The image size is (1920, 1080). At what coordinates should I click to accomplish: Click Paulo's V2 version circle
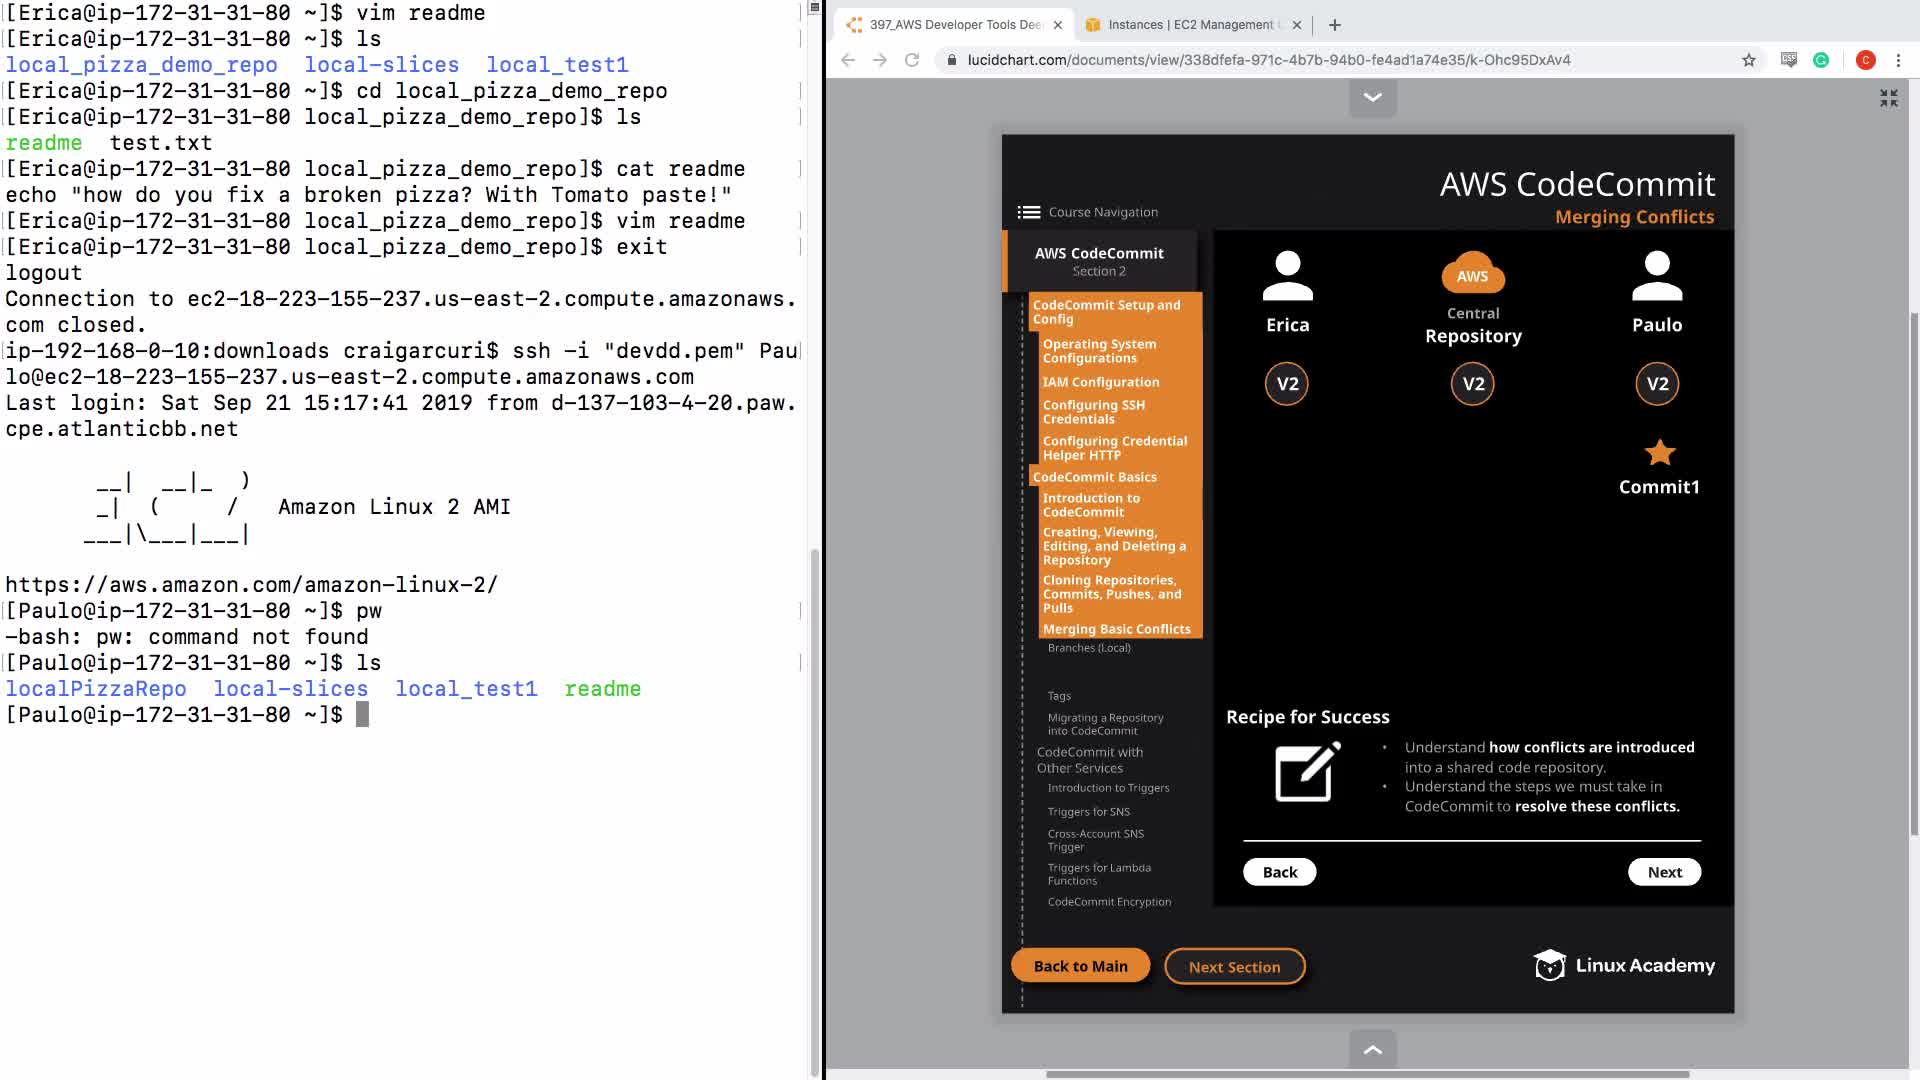1657,384
